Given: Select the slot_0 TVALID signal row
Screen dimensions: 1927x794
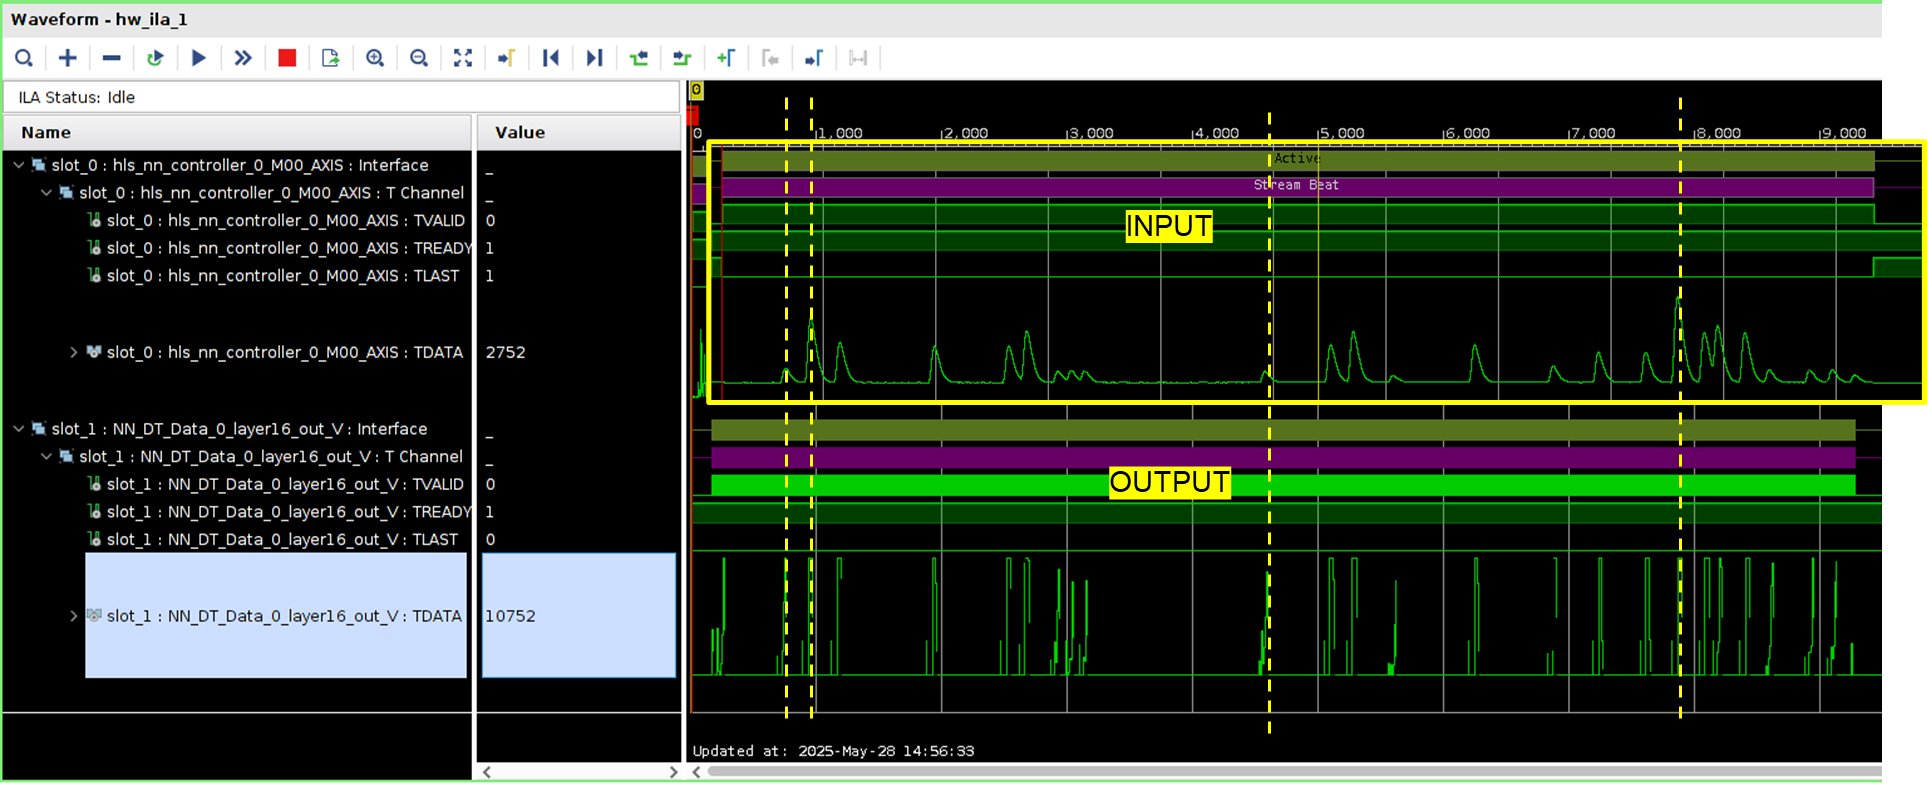Looking at the screenshot, I should coord(285,221).
